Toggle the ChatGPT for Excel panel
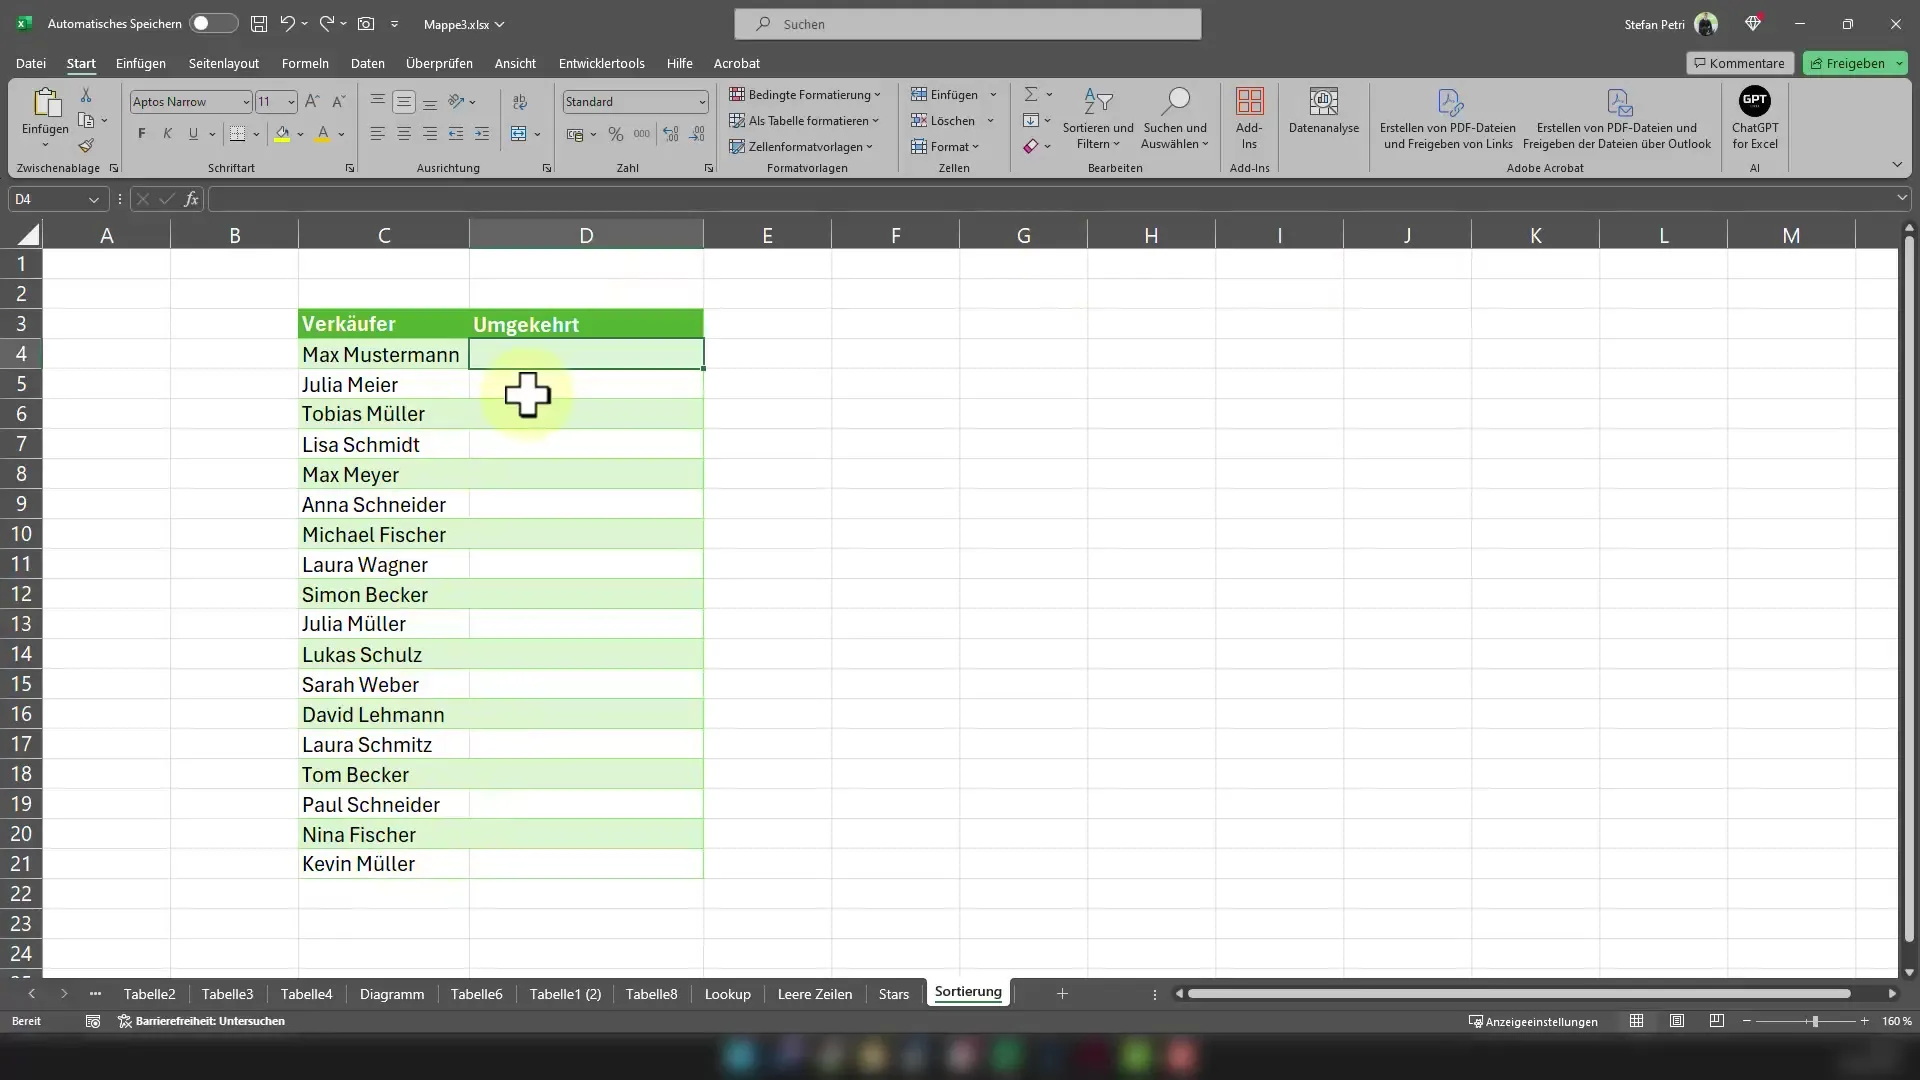Image resolution: width=1920 pixels, height=1080 pixels. pos(1755,117)
